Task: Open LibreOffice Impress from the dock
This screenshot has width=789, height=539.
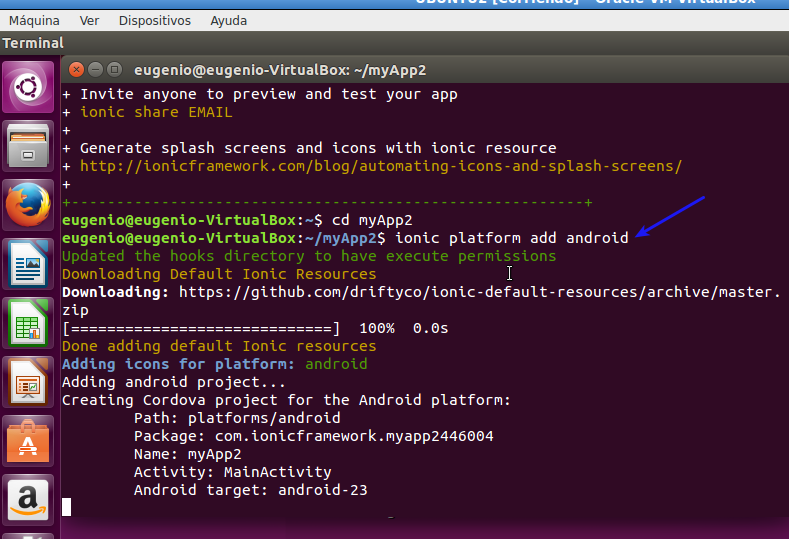Action: coord(28,382)
